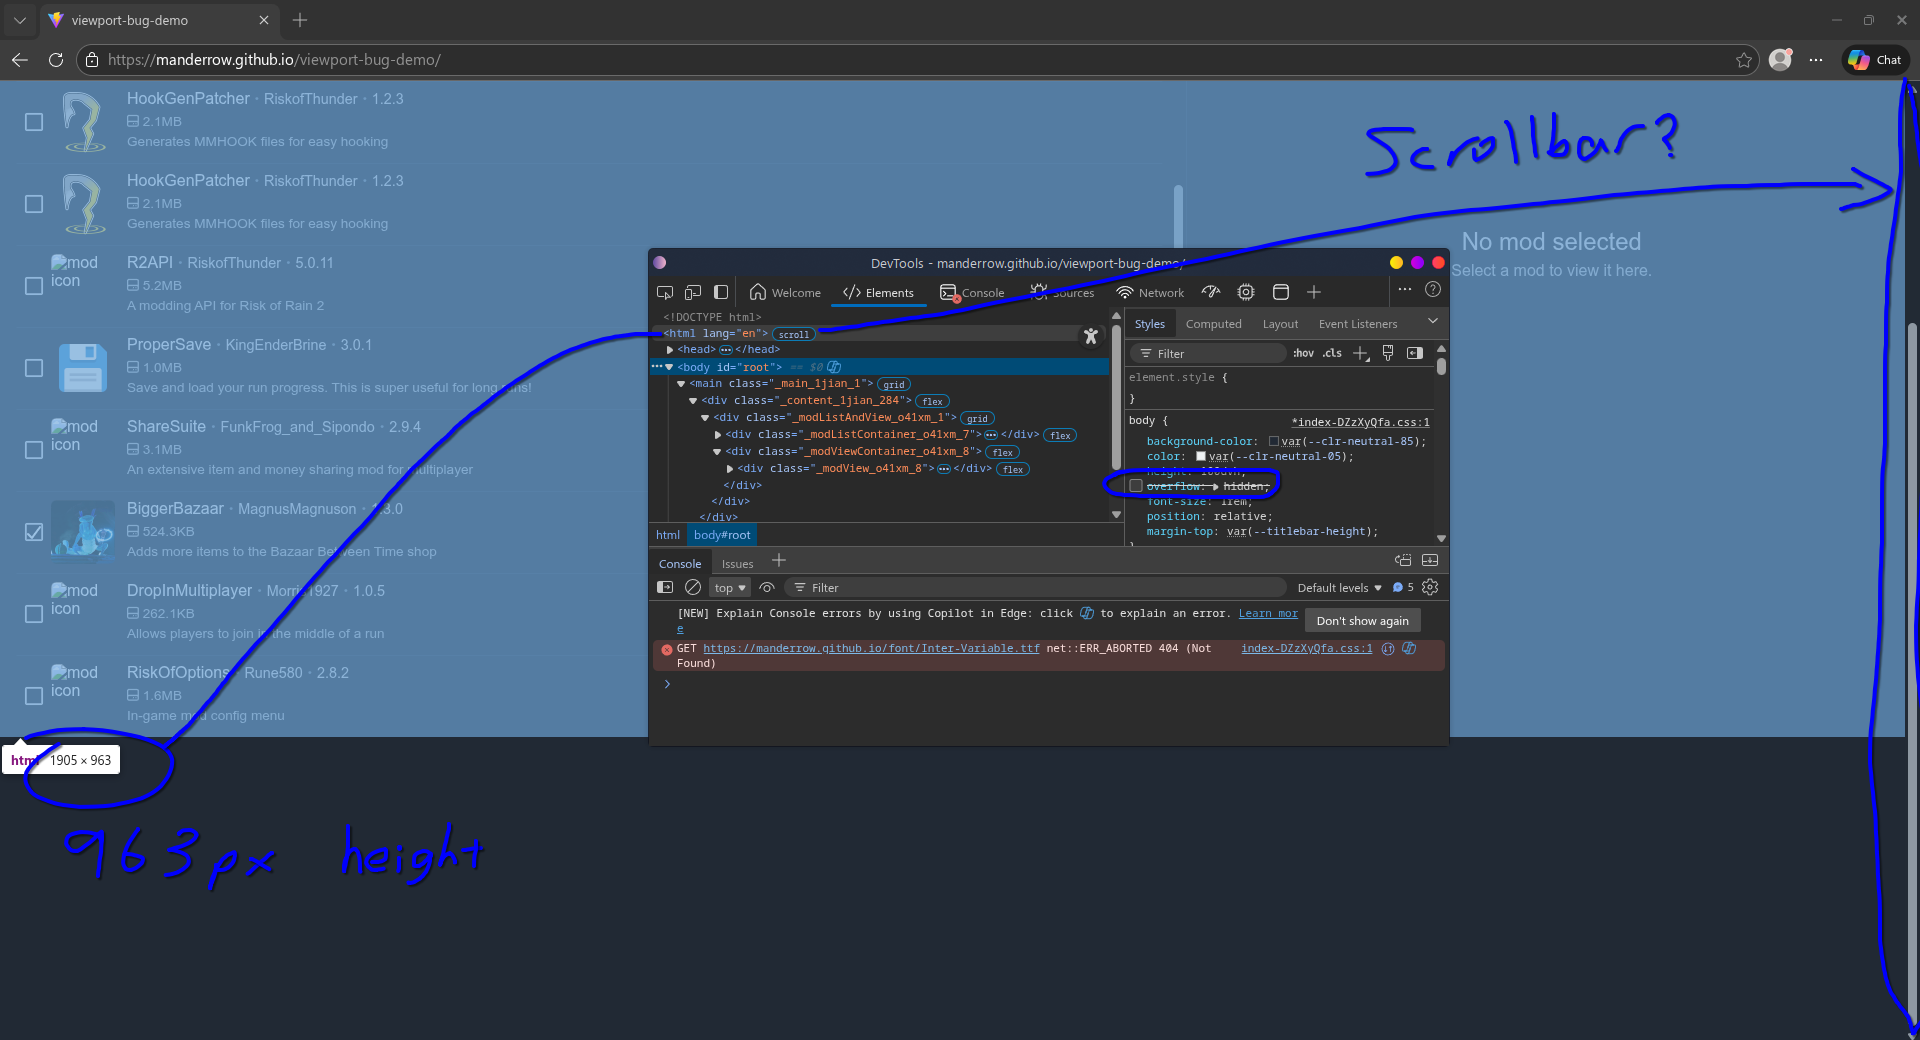Expand the _modListContainer_o41xm_7 div node
The width and height of the screenshot is (1920, 1040).
click(x=718, y=435)
